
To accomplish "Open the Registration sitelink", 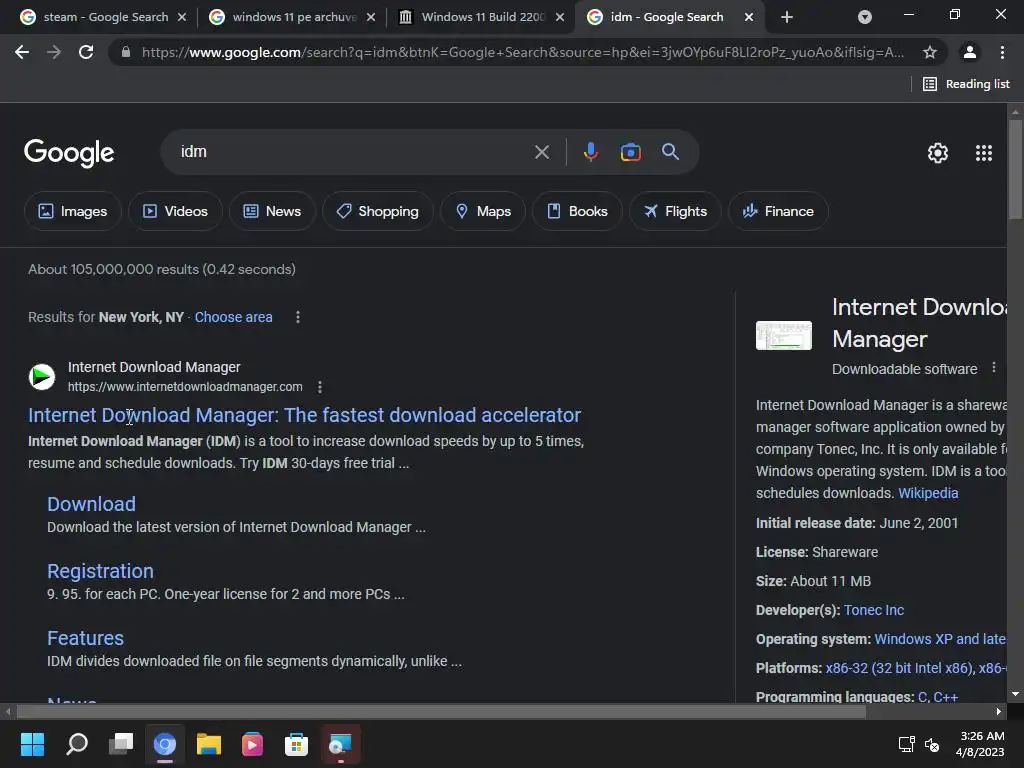I will pos(100,571).
